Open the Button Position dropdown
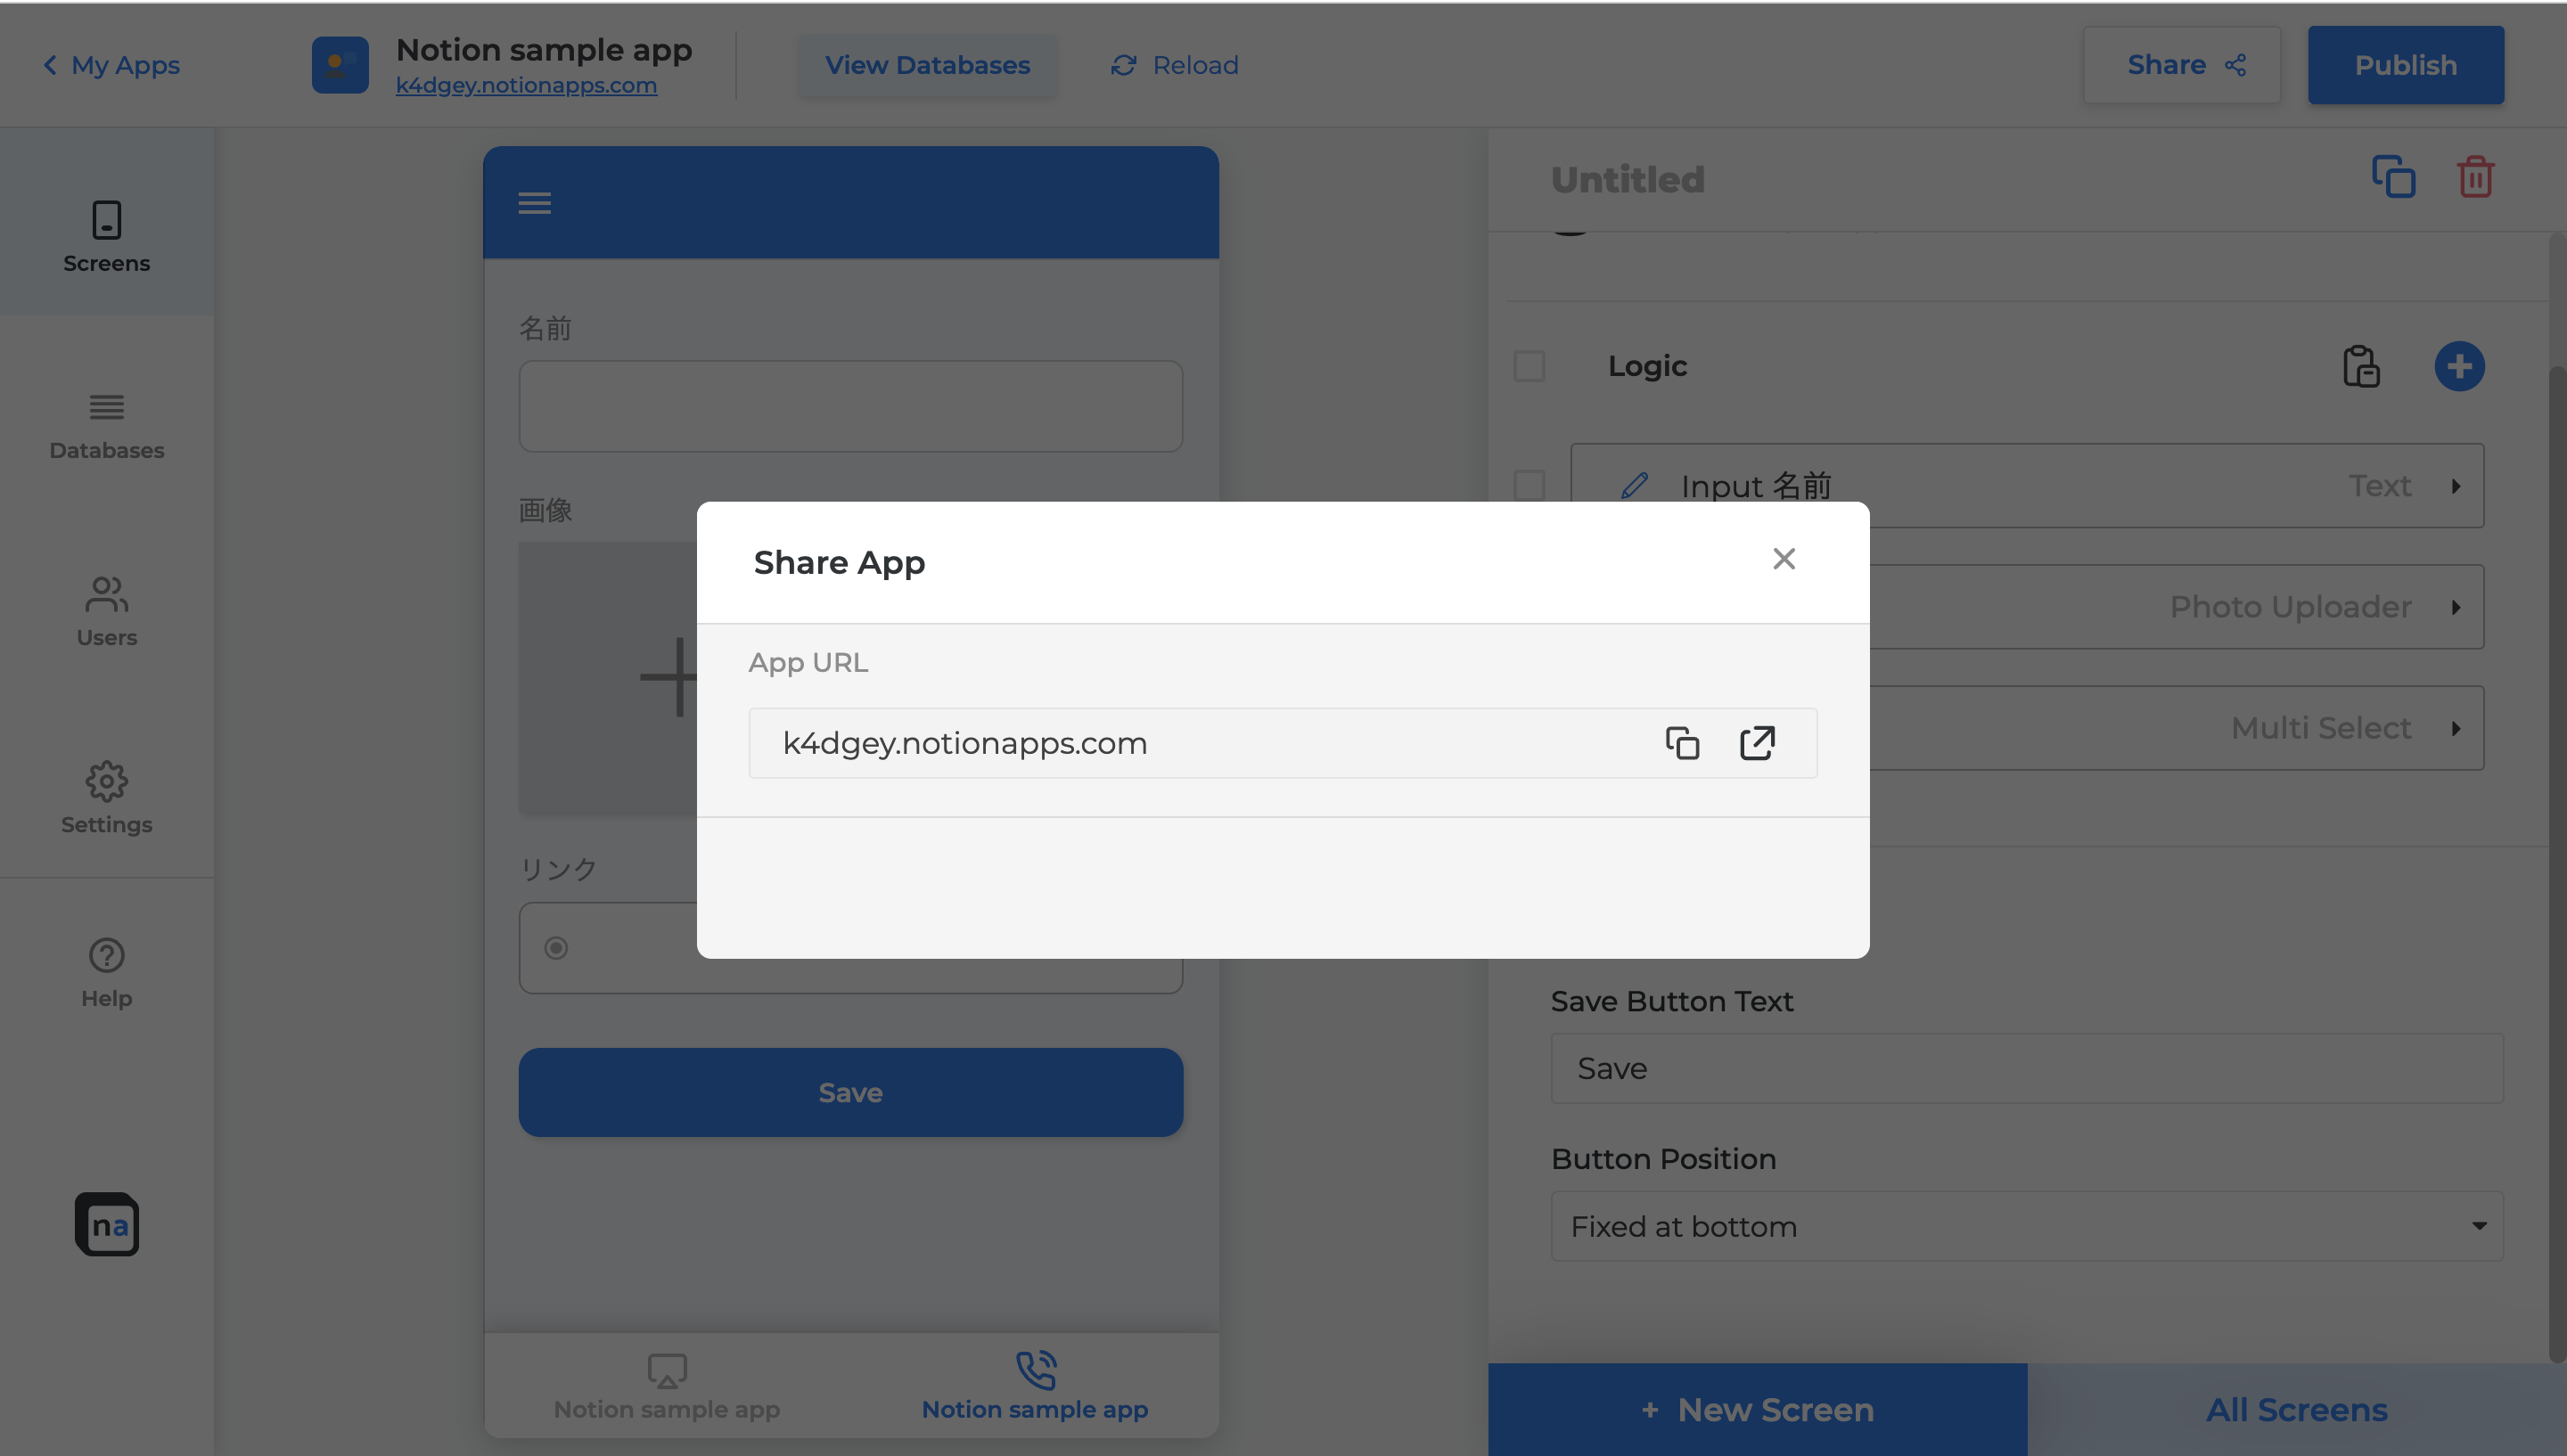 2026,1226
